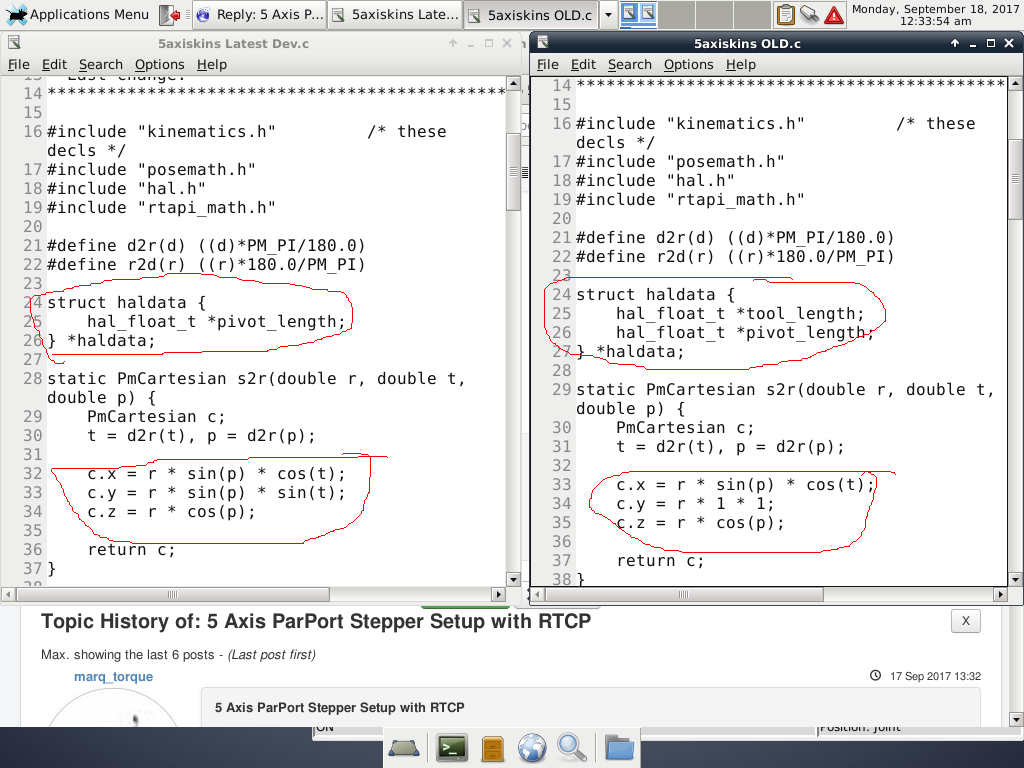This screenshot has height=768, width=1024.
Task: Click horizontal scrollbar right arrow in OLD.c window
Action: point(1001,594)
